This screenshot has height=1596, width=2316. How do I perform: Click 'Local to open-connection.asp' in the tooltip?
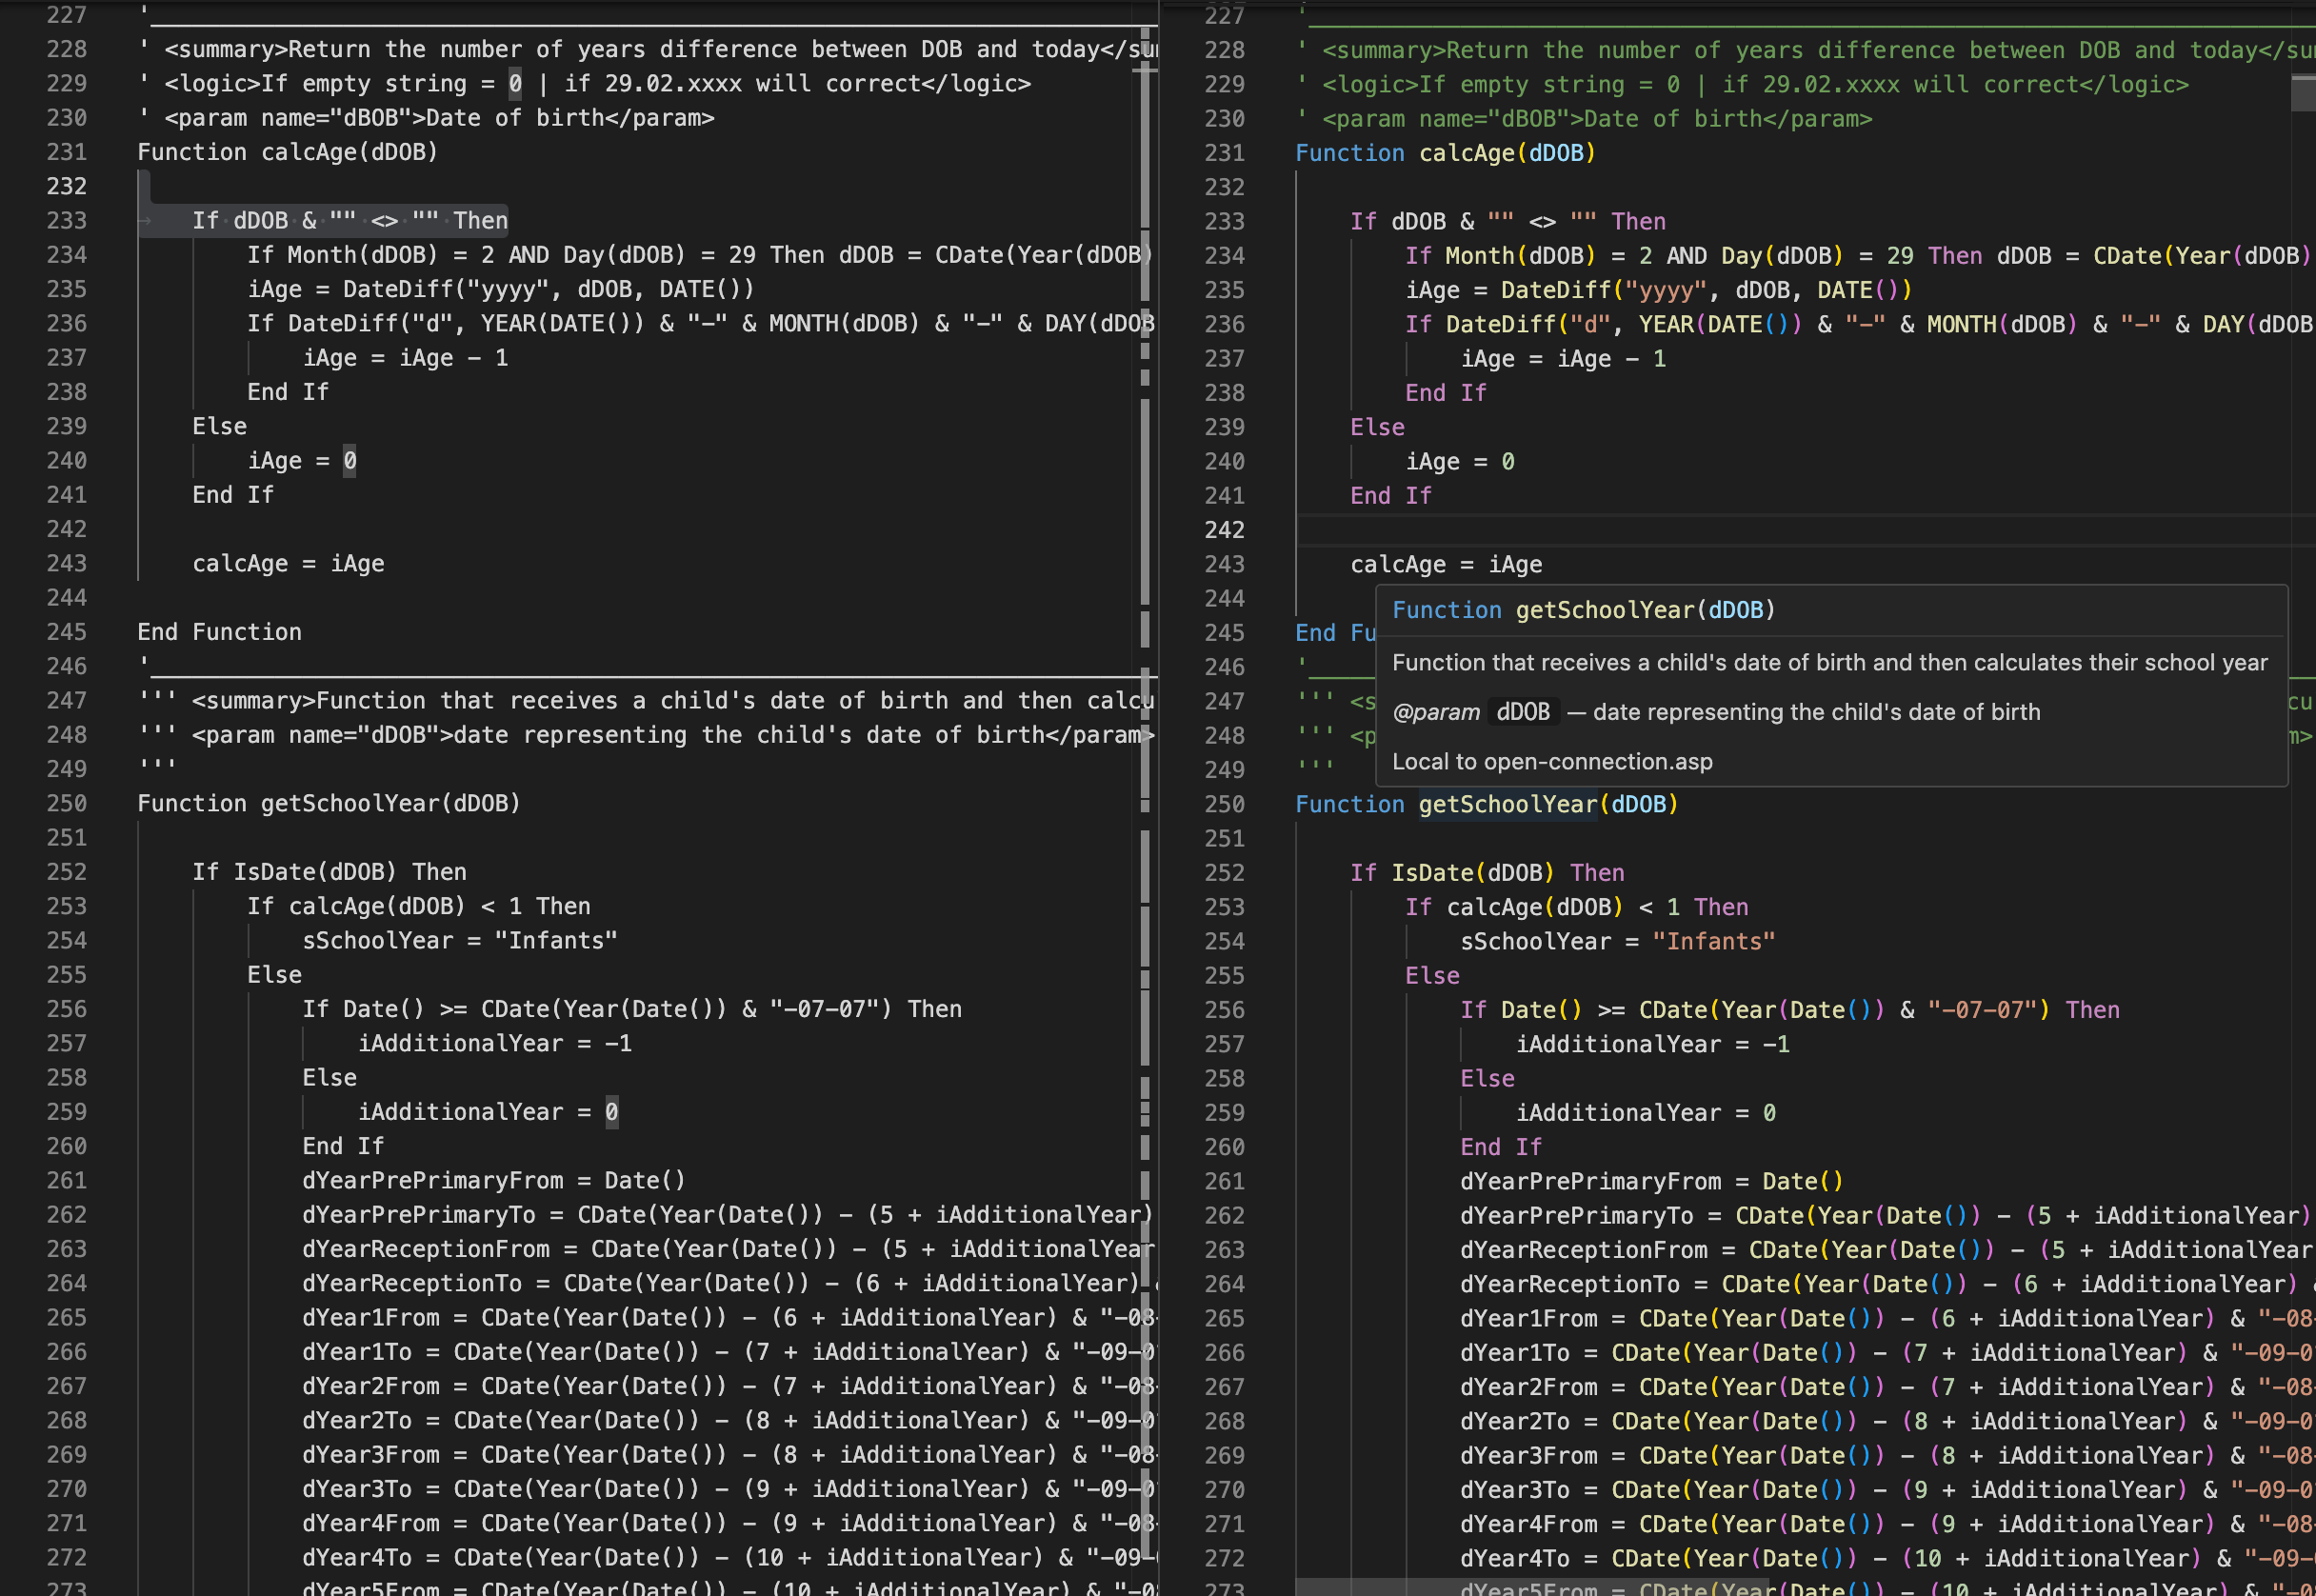click(1552, 762)
